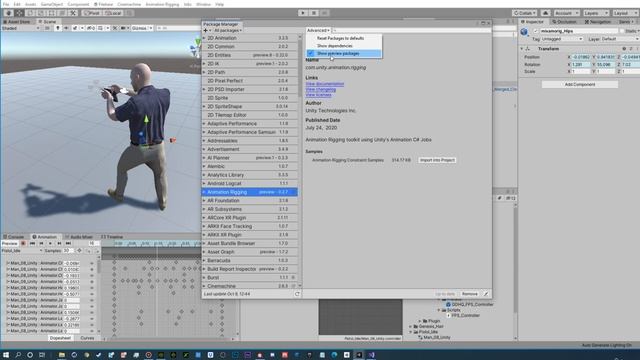The width and height of the screenshot is (640, 360).
Task: Open View licenses link
Action: (318, 95)
